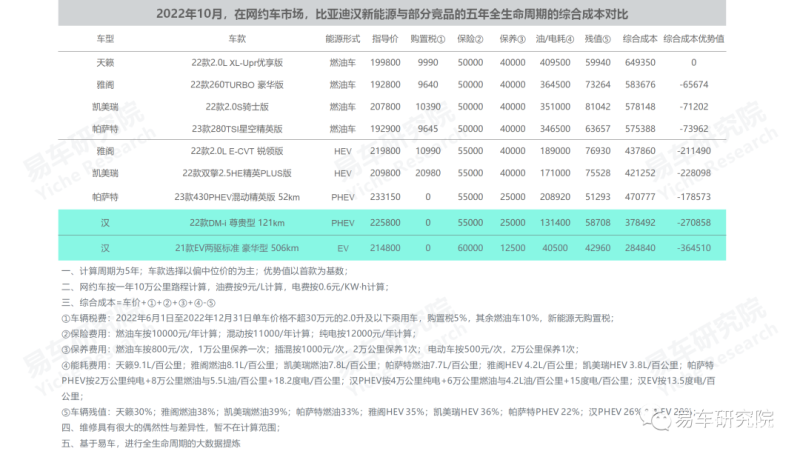Click the 22款260TURBO 豪华版 cell
The height and width of the screenshot is (454, 800).
point(235,84)
